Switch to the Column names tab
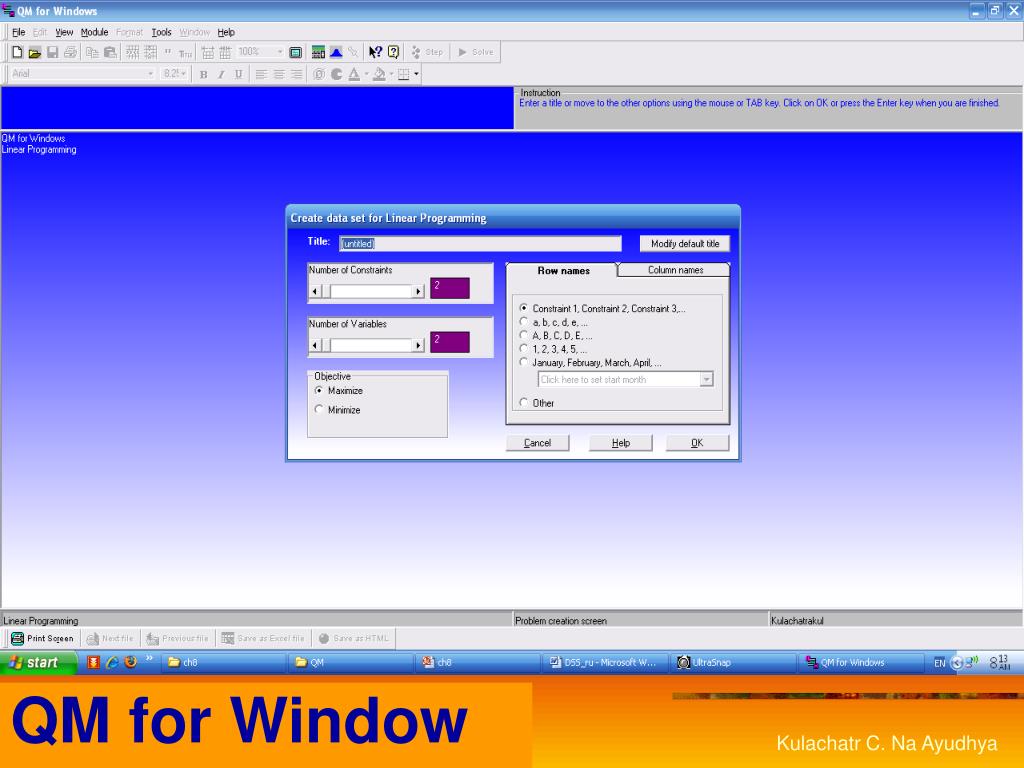1024x768 pixels. (x=675, y=270)
